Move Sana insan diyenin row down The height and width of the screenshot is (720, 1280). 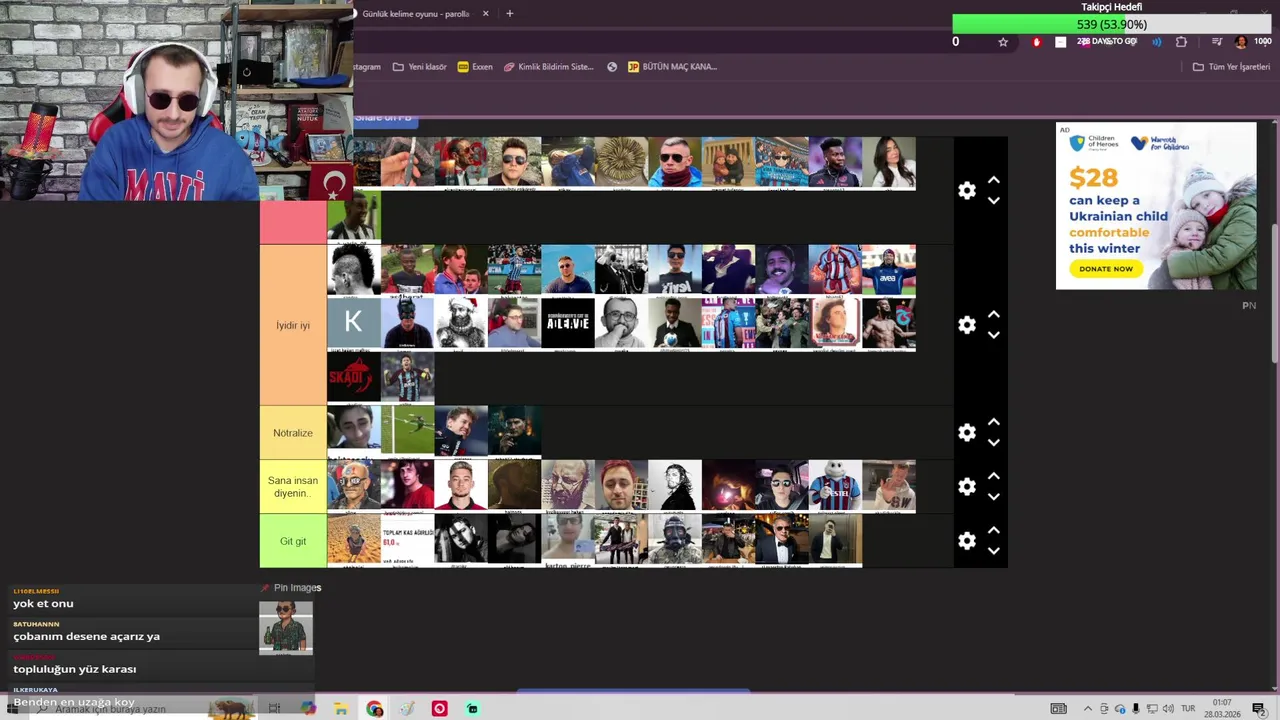click(994, 497)
